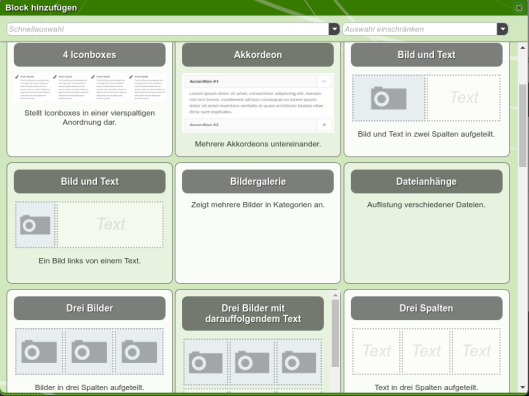529x396 pixels.
Task: Choose the Dateianhänge block
Action: point(426,181)
